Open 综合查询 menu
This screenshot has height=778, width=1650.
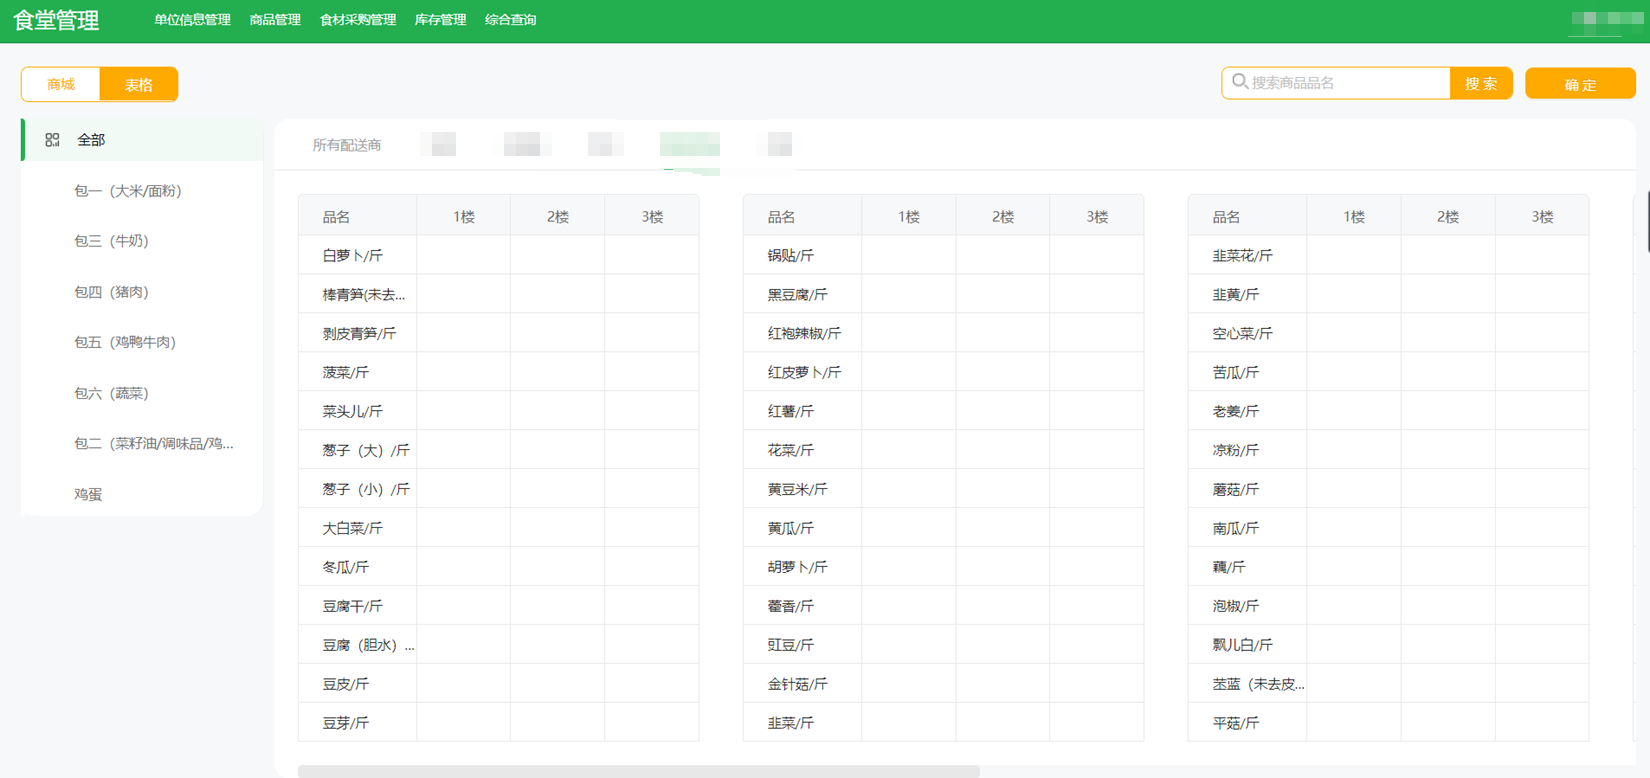(x=510, y=20)
